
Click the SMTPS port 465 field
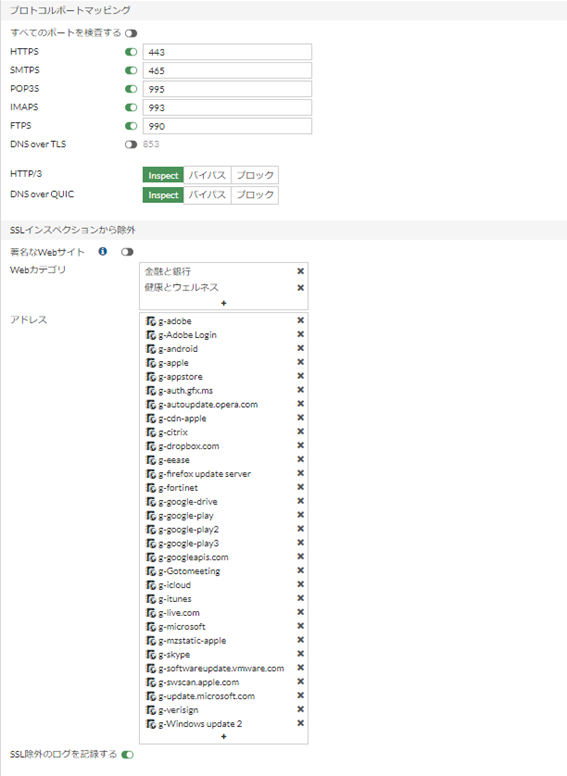[227, 70]
